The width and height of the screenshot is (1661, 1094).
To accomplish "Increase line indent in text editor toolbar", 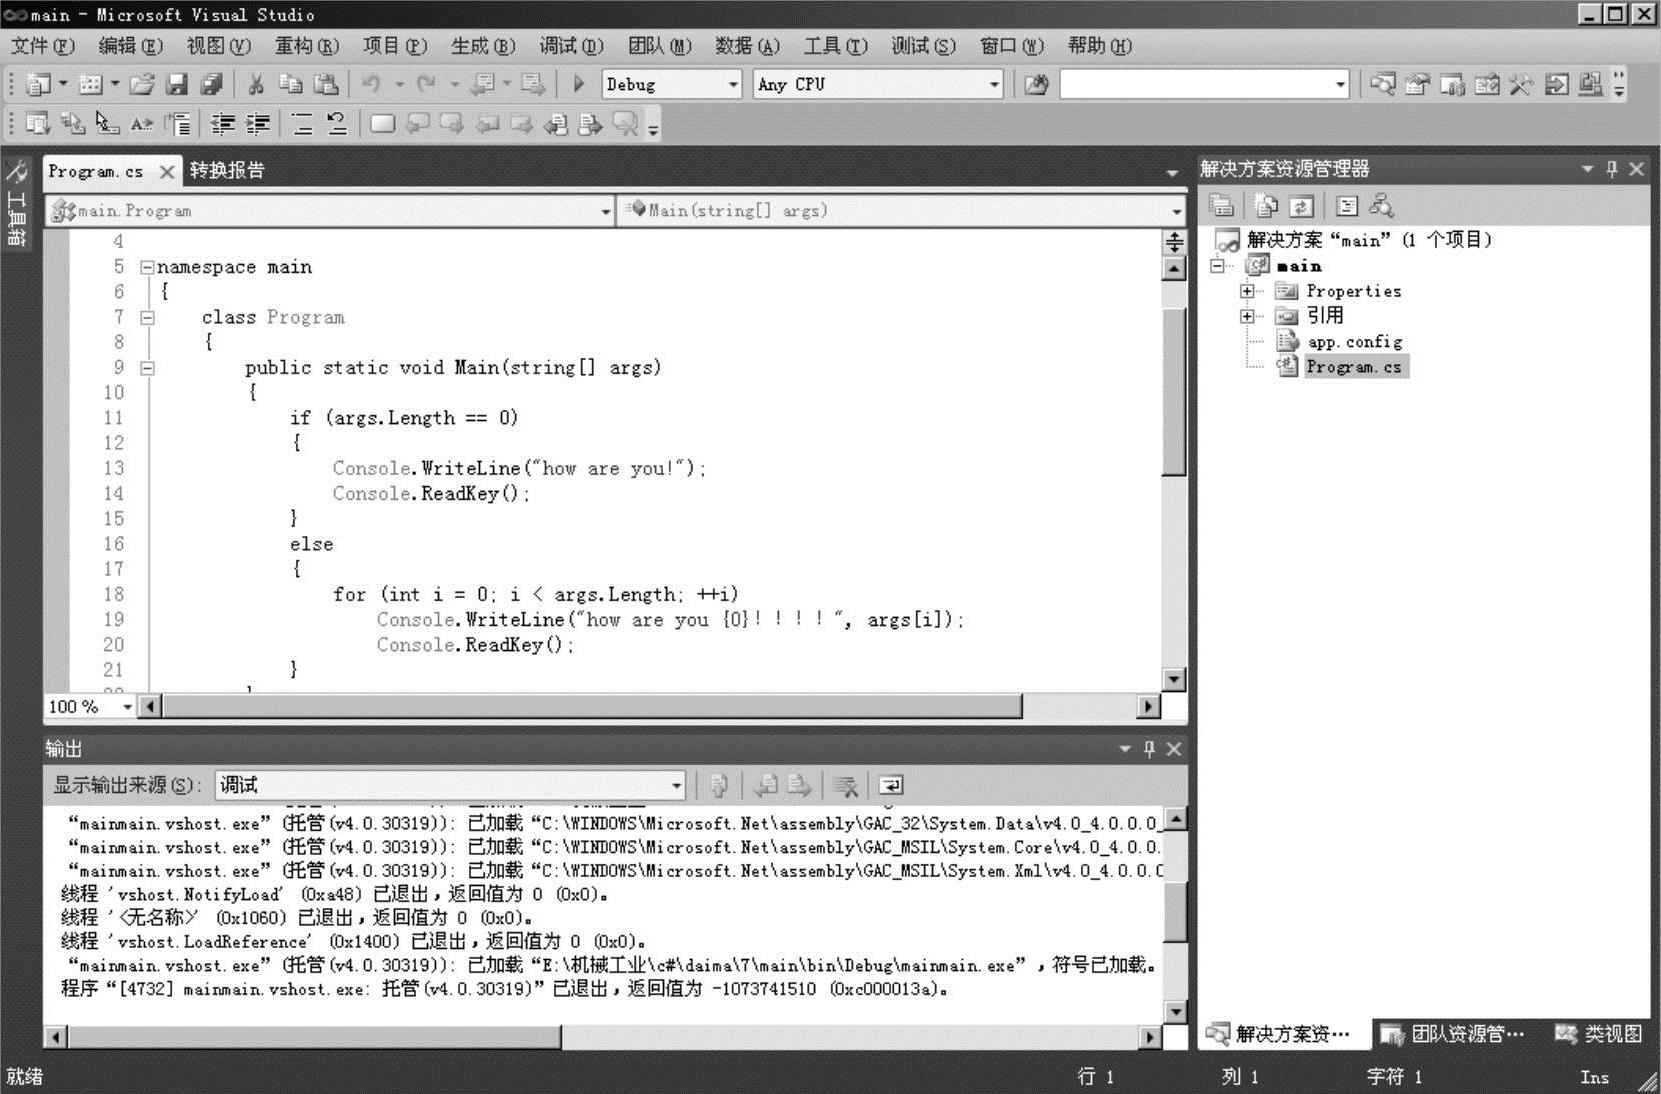I will pos(258,124).
